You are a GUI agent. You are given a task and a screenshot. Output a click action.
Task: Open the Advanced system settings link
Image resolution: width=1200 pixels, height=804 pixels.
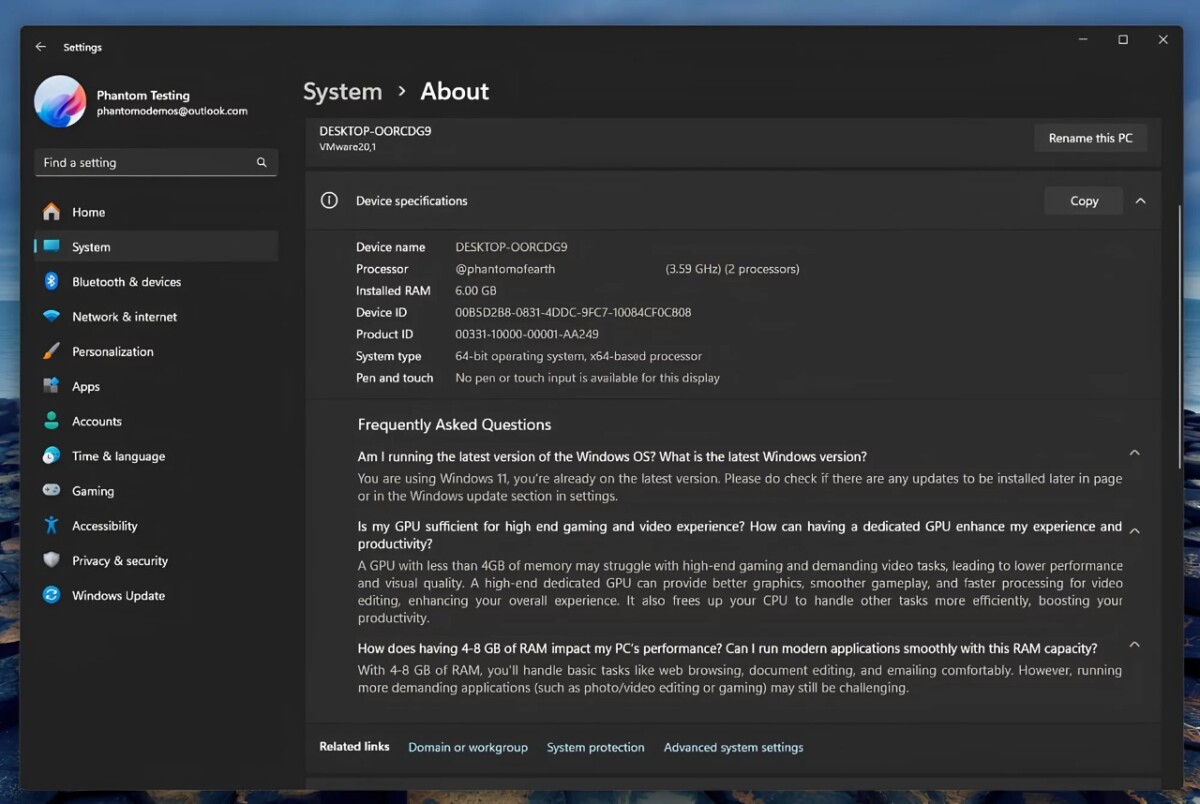733,747
